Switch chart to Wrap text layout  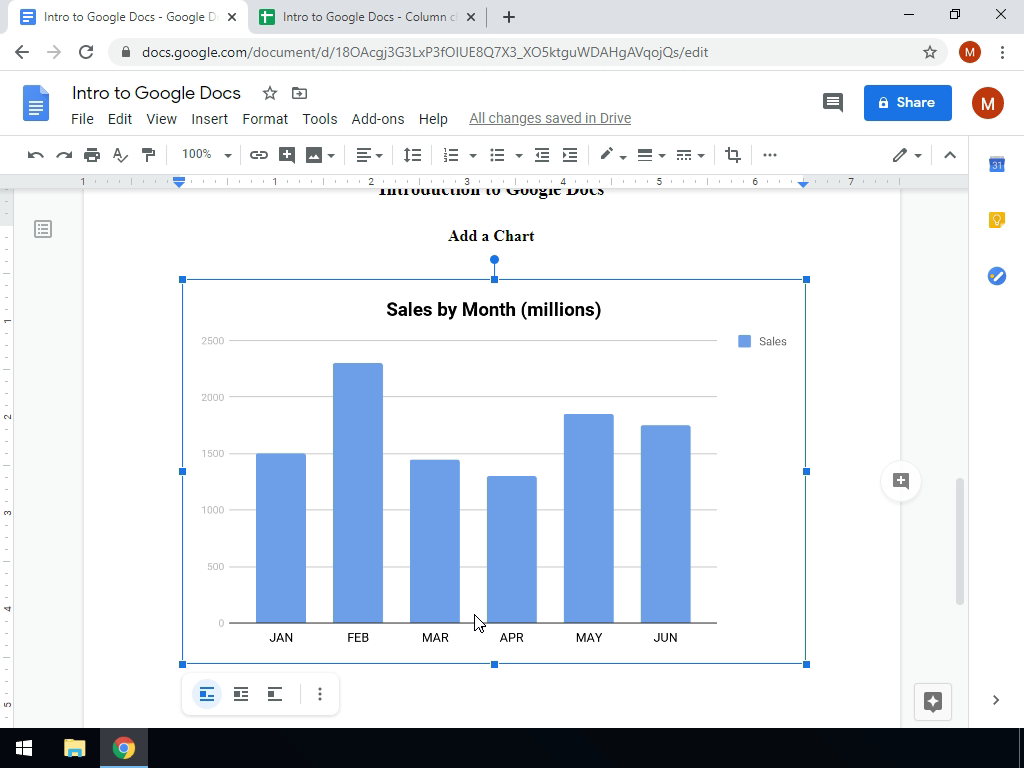241,694
